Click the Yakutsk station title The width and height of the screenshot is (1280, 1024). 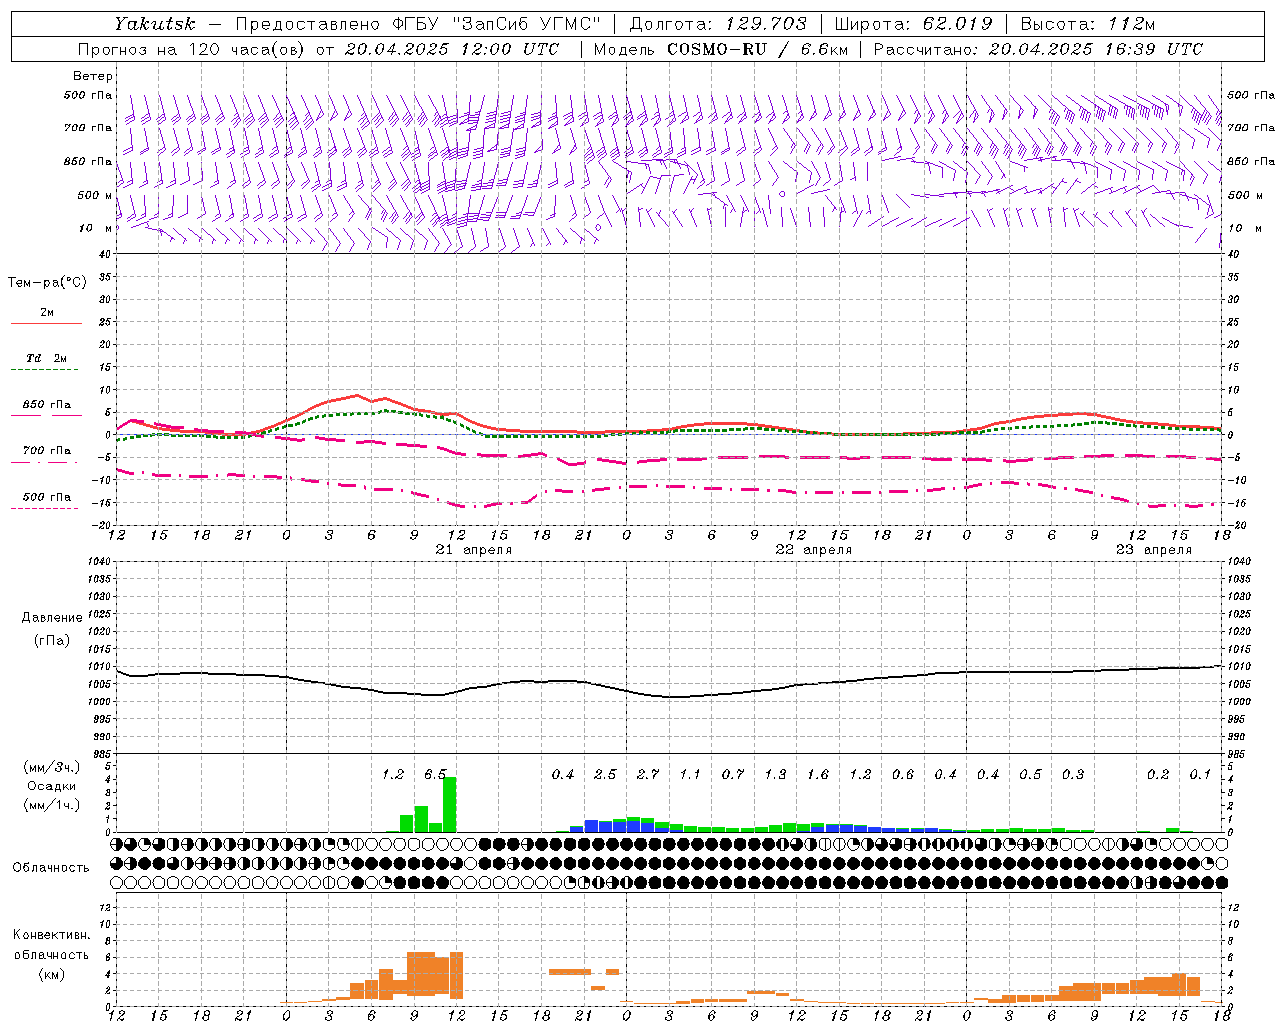point(154,24)
